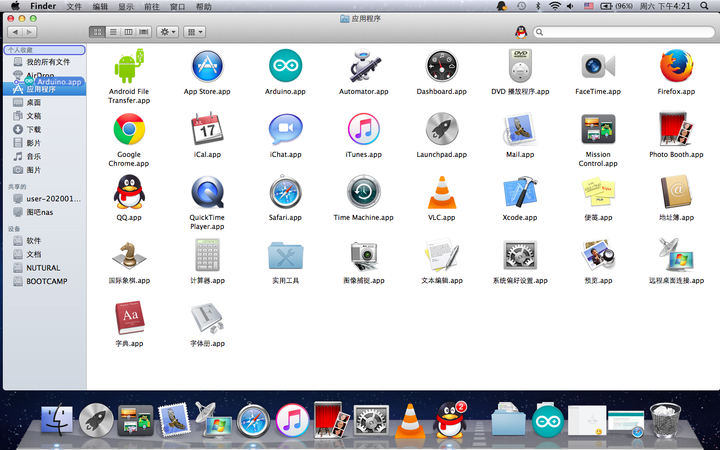This screenshot has height=450, width=720.
Task: Go forward with the right arrow button
Action: pyautogui.click(x=29, y=32)
